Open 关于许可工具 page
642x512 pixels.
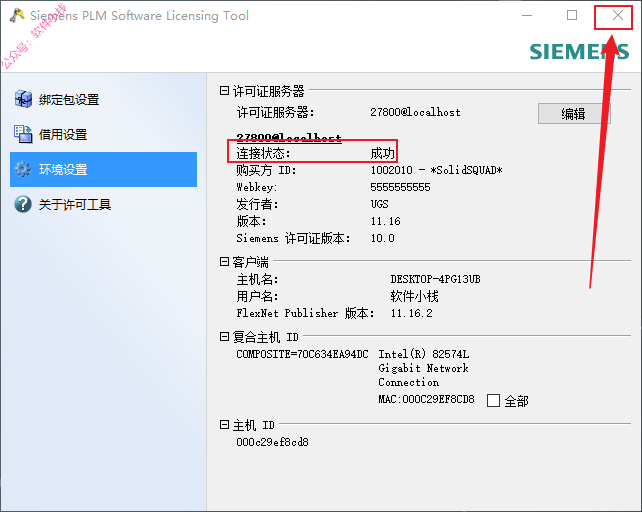(103, 204)
